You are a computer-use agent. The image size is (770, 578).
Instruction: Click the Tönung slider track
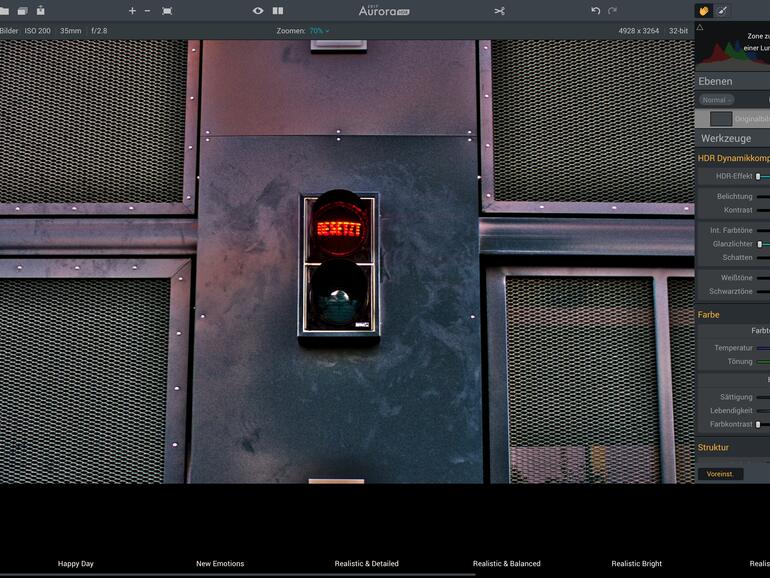click(x=763, y=361)
